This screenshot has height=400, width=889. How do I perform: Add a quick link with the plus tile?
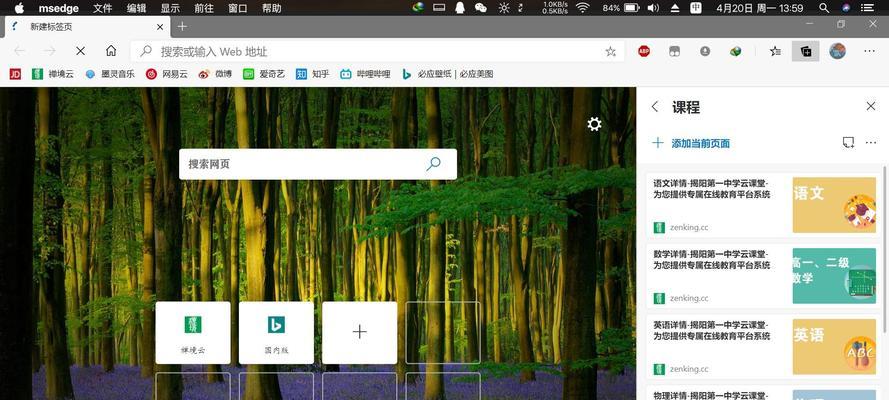359,333
